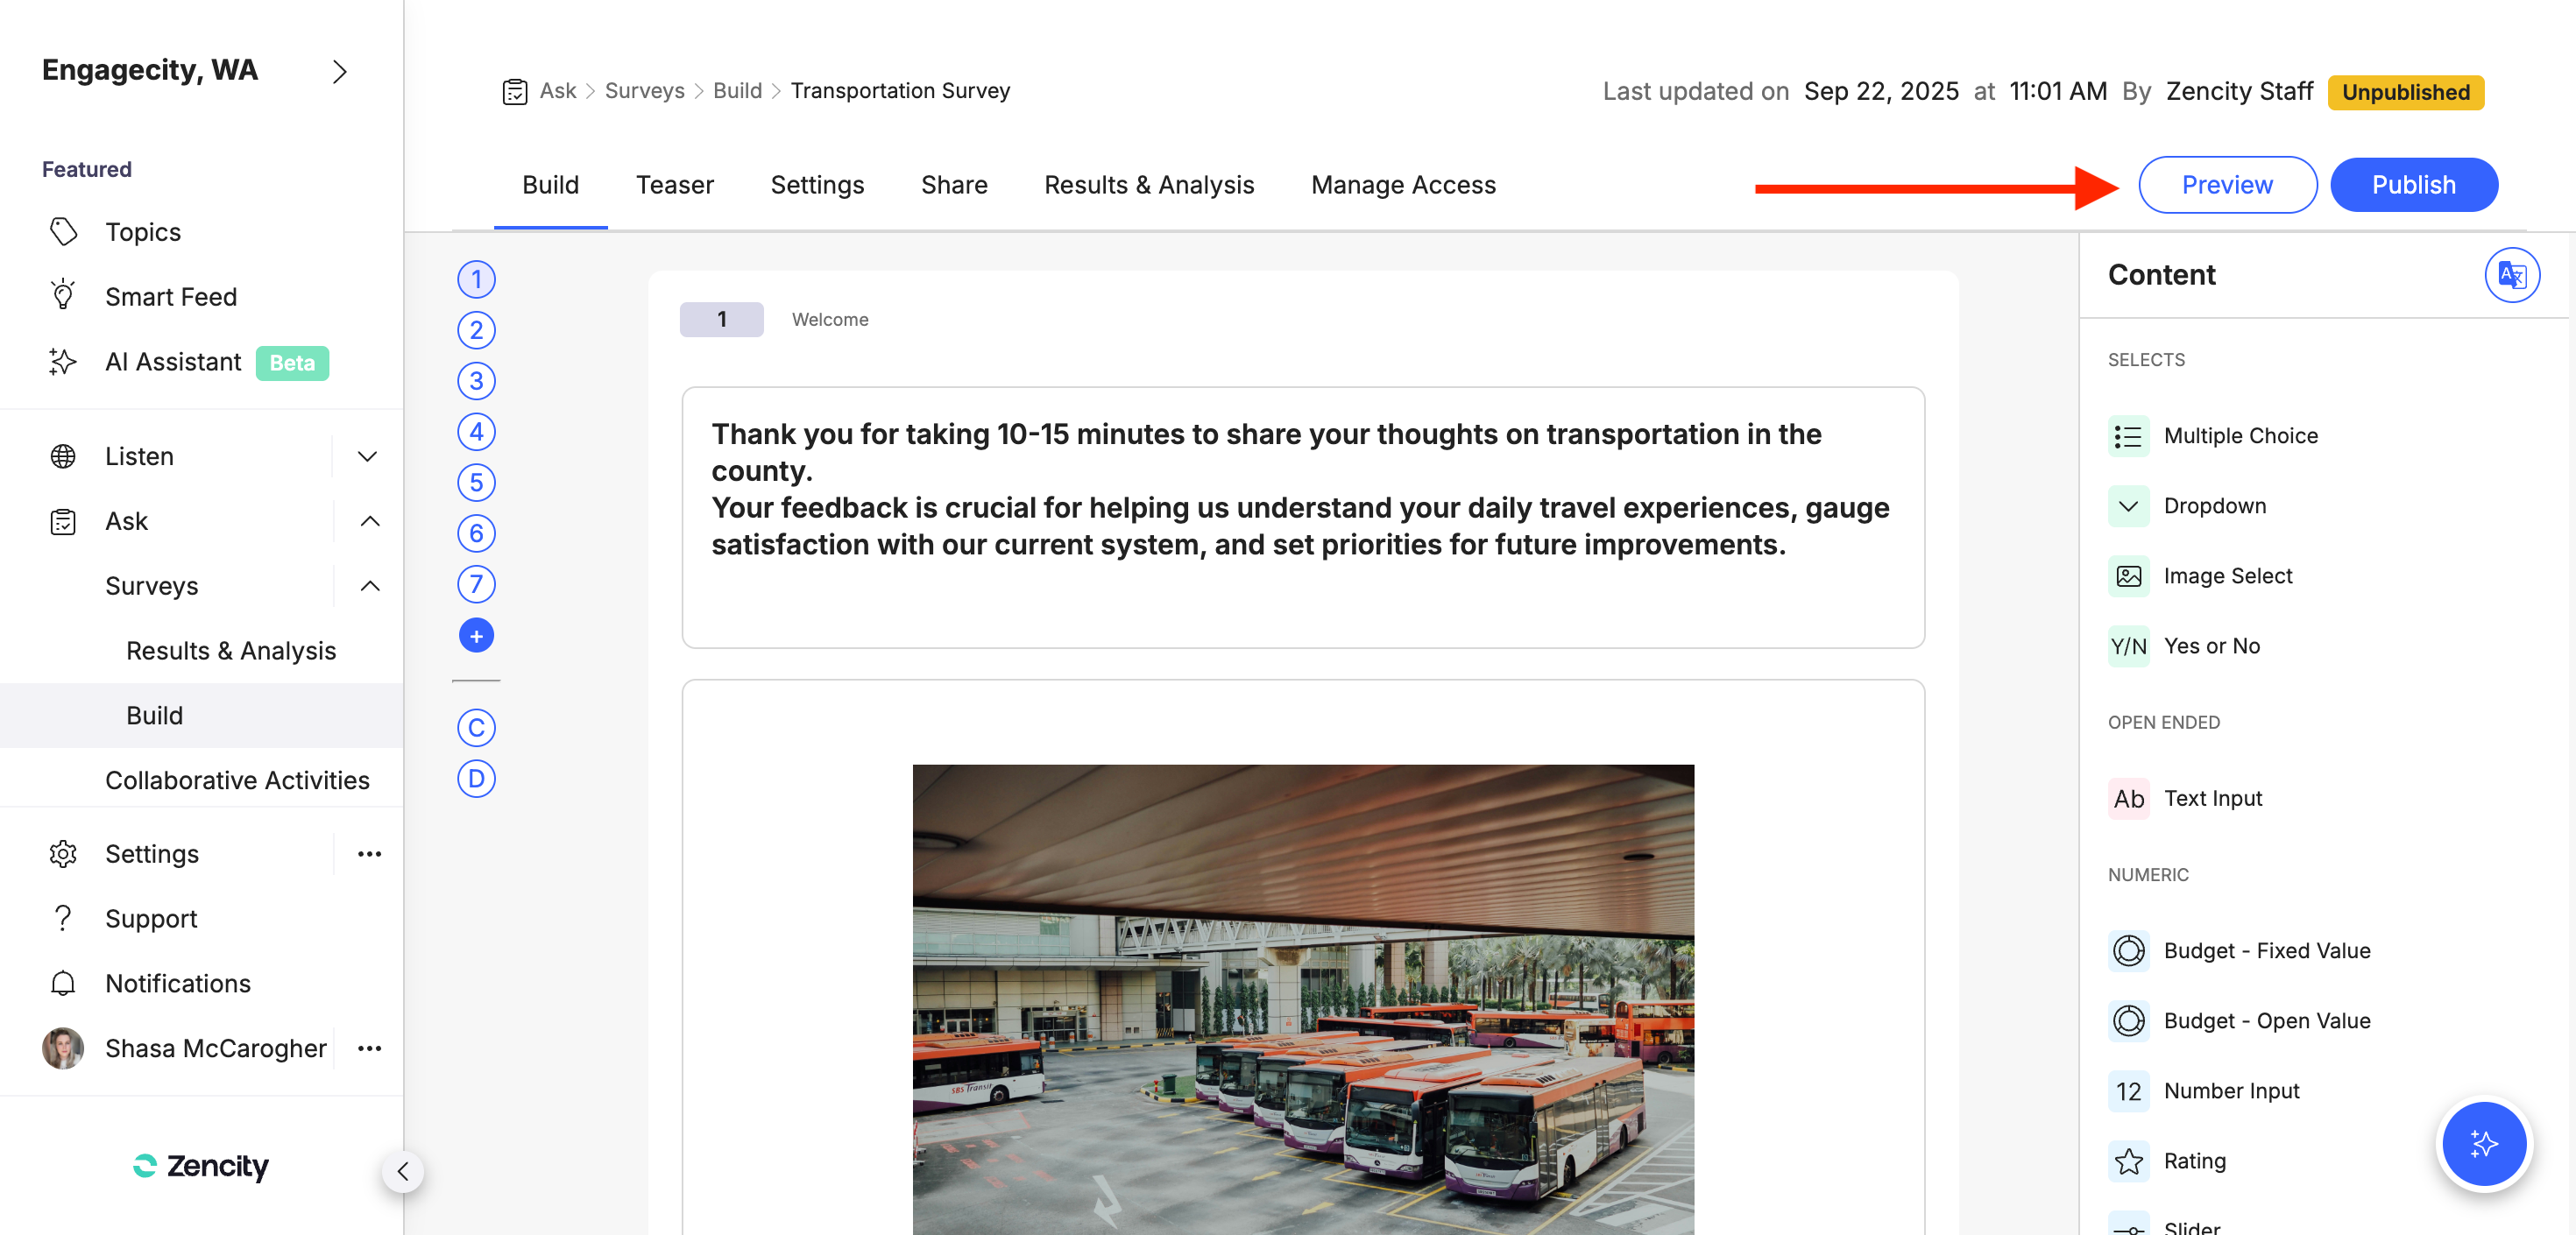
Task: Choose the Image Select question type
Action: coord(2227,576)
